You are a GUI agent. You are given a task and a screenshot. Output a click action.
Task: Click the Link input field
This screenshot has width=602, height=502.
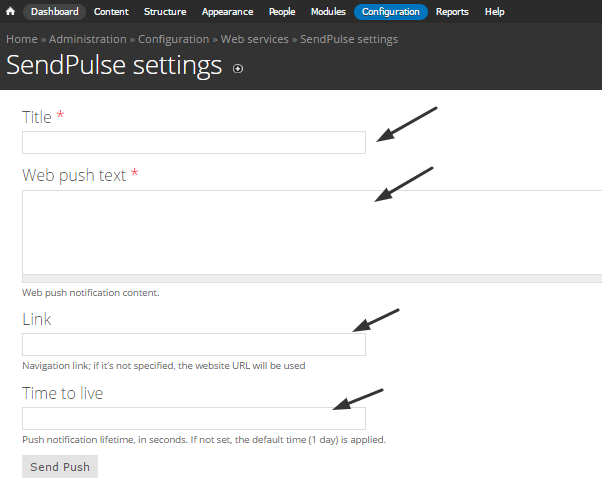point(194,345)
